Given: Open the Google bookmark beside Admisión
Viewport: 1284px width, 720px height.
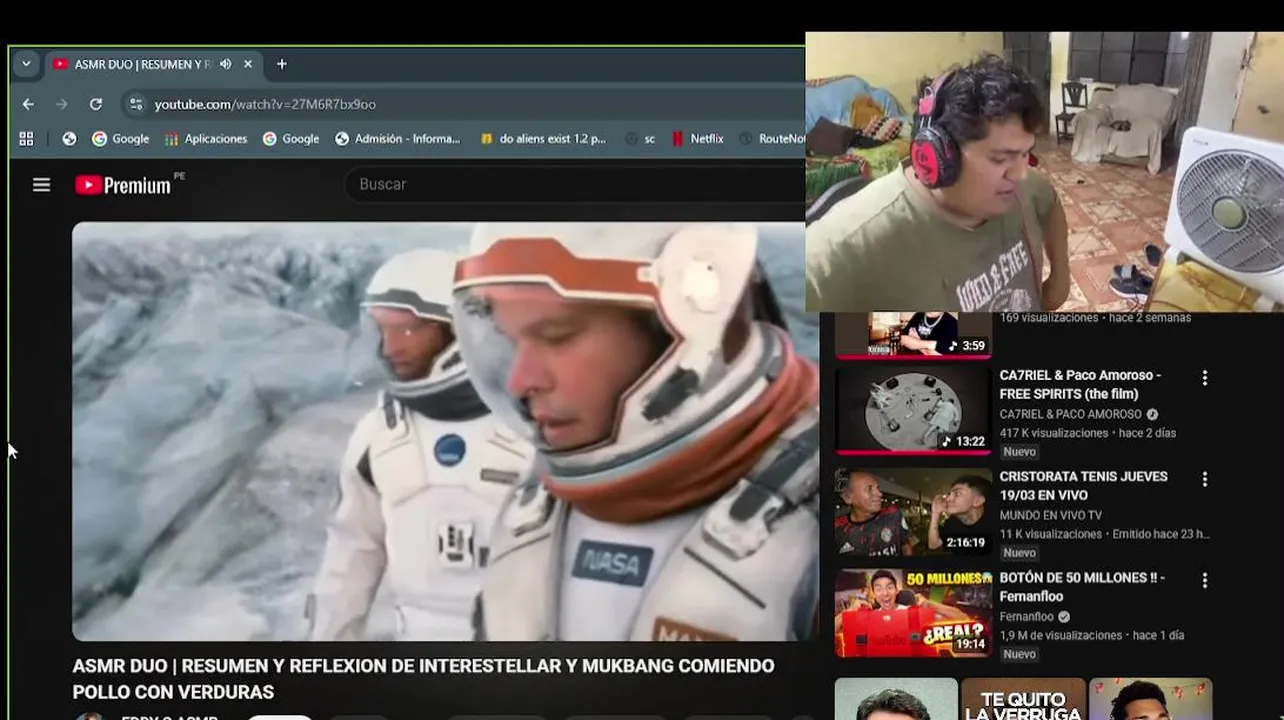Looking at the screenshot, I should tap(291, 139).
